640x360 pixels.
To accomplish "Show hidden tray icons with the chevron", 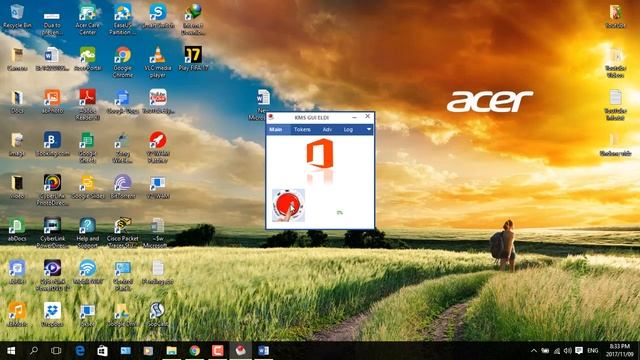I will coord(534,351).
